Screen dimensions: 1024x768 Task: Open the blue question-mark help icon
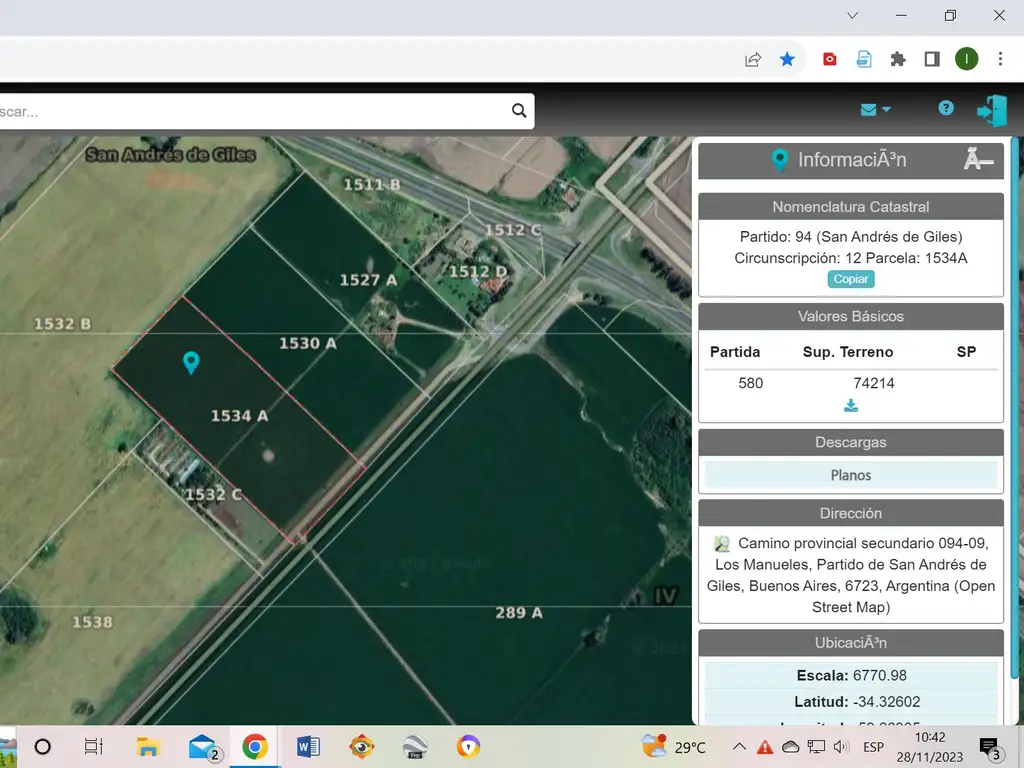[x=946, y=108]
